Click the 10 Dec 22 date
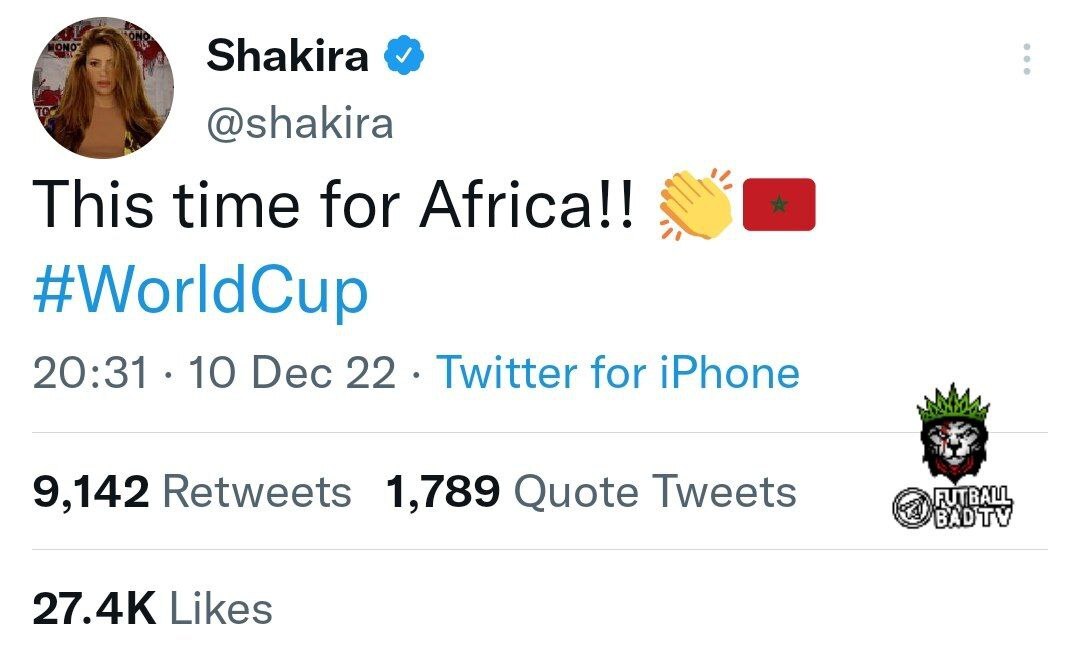 (x=292, y=373)
